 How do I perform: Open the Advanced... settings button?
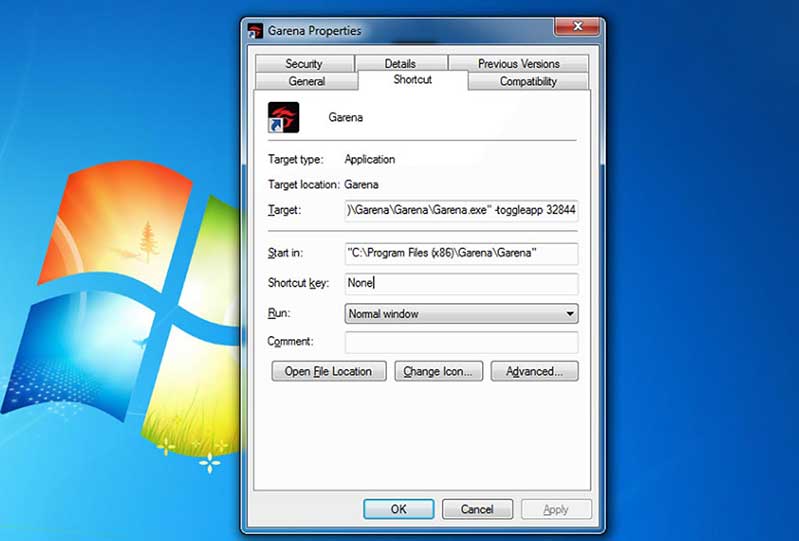click(534, 372)
